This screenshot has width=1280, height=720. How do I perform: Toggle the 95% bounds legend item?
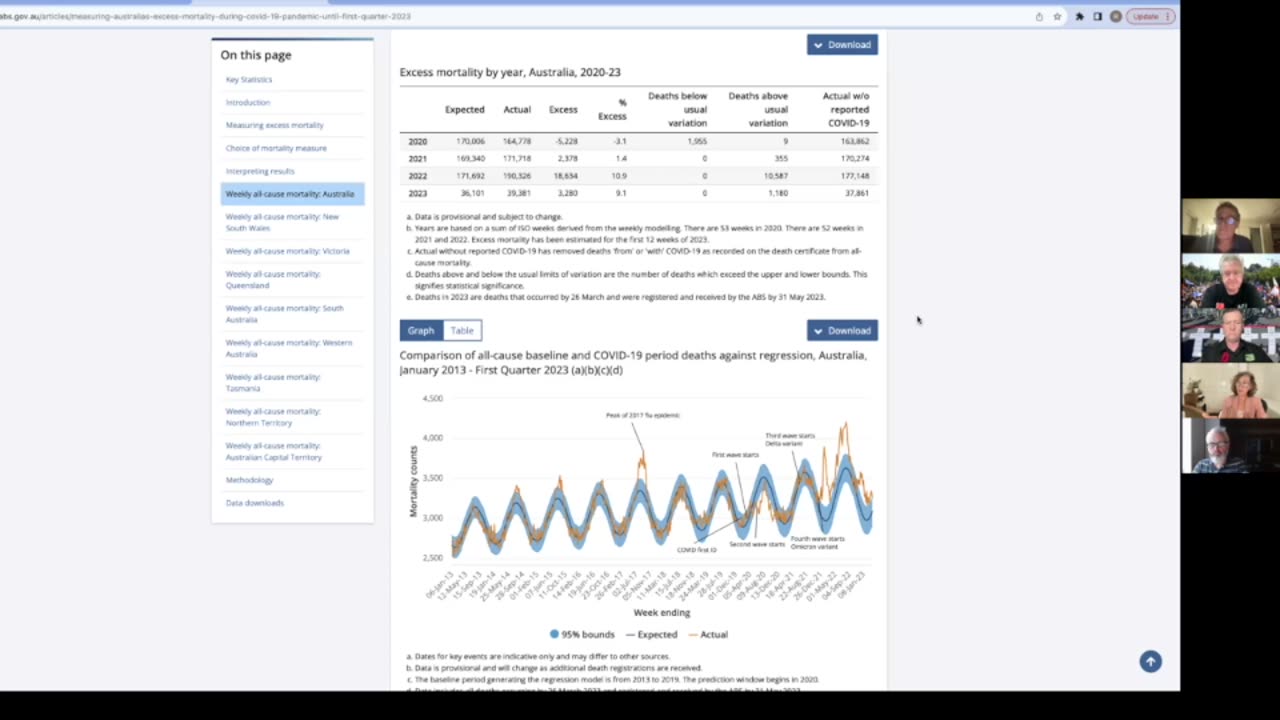(582, 634)
